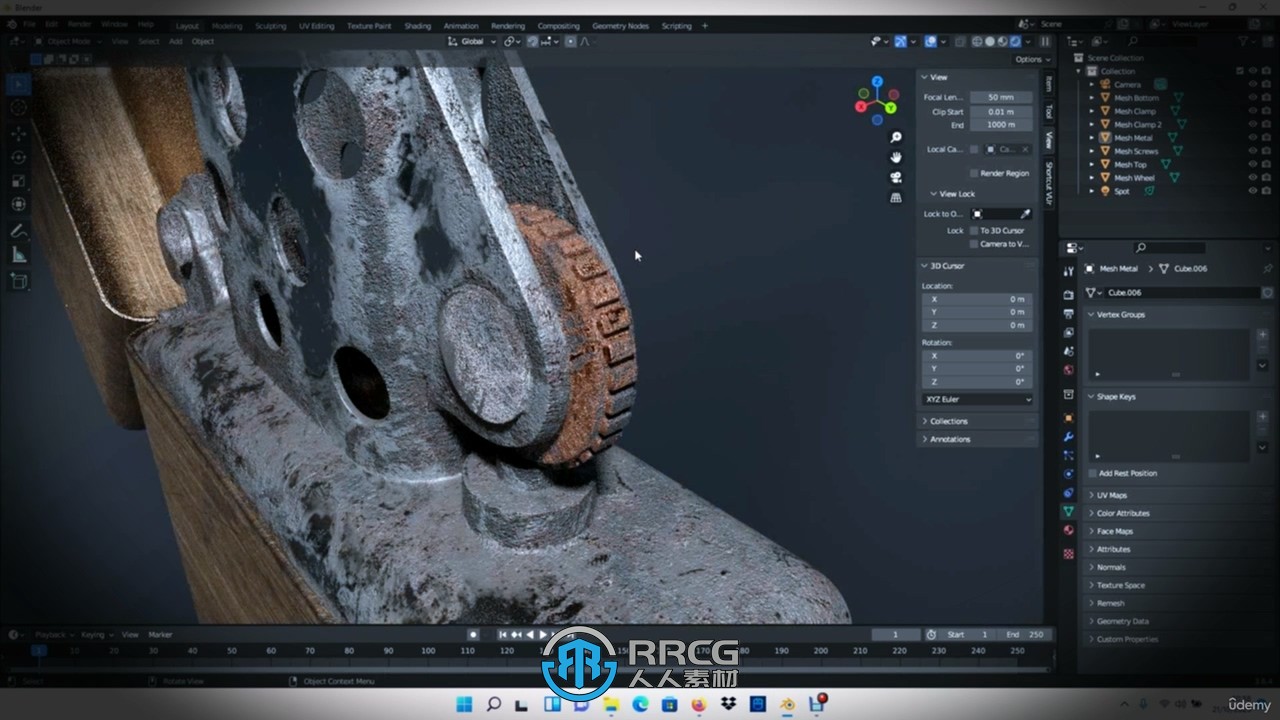Viewport: 1280px width, 720px height.
Task: Switch to rendered viewport shading
Action: (x=1015, y=41)
